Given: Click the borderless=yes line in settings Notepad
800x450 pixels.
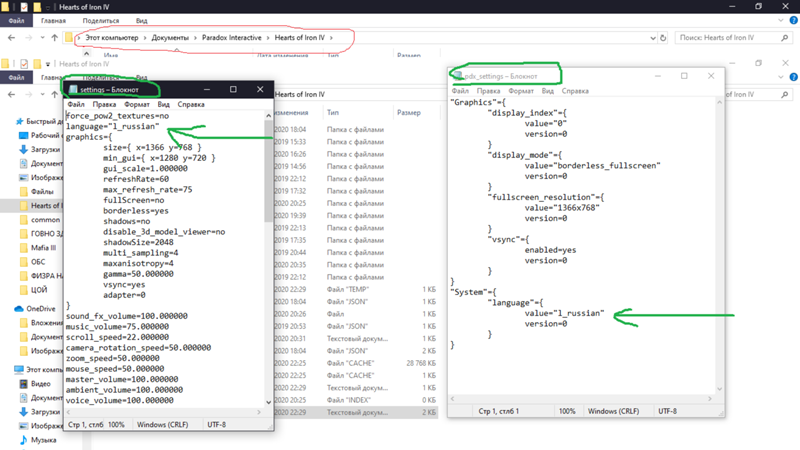Looking at the screenshot, I should 136,211.
